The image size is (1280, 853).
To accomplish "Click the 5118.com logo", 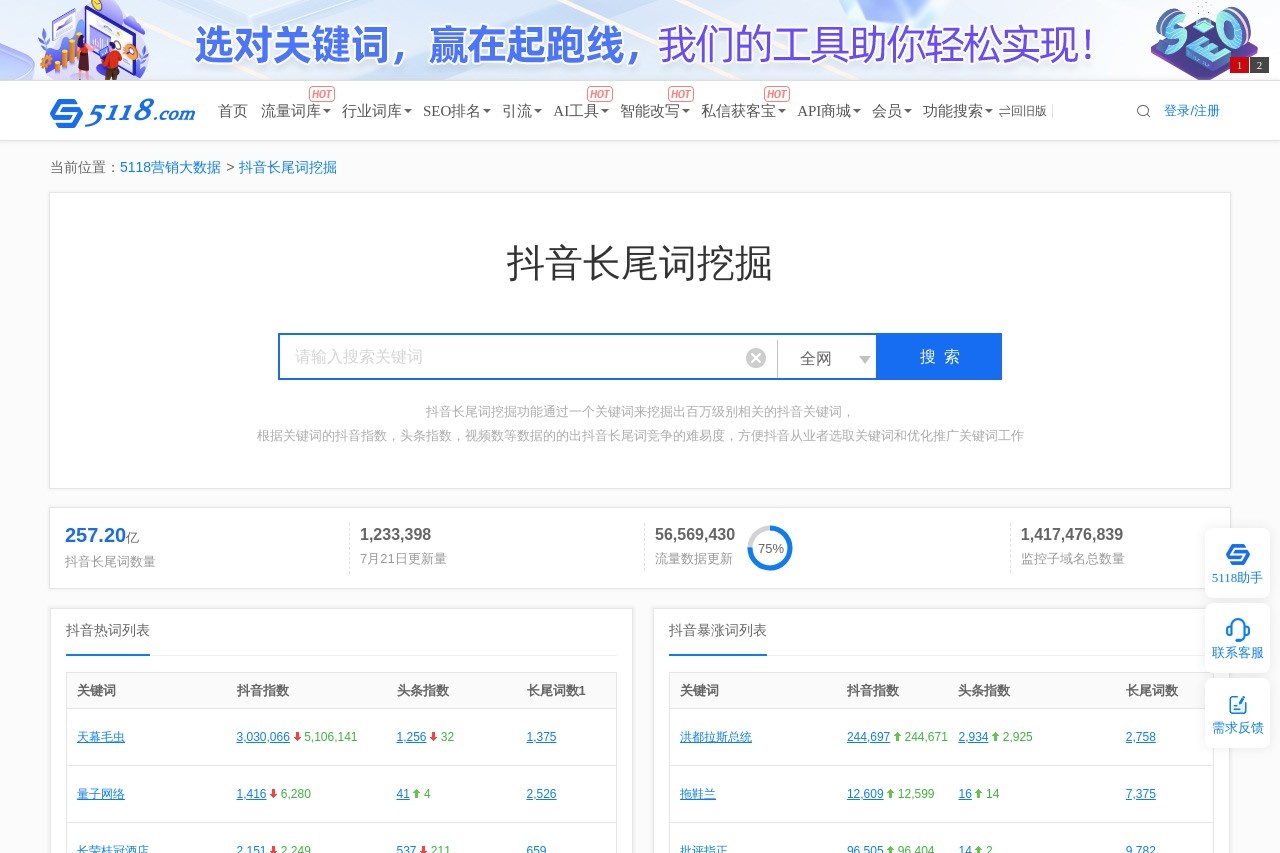I will (122, 112).
